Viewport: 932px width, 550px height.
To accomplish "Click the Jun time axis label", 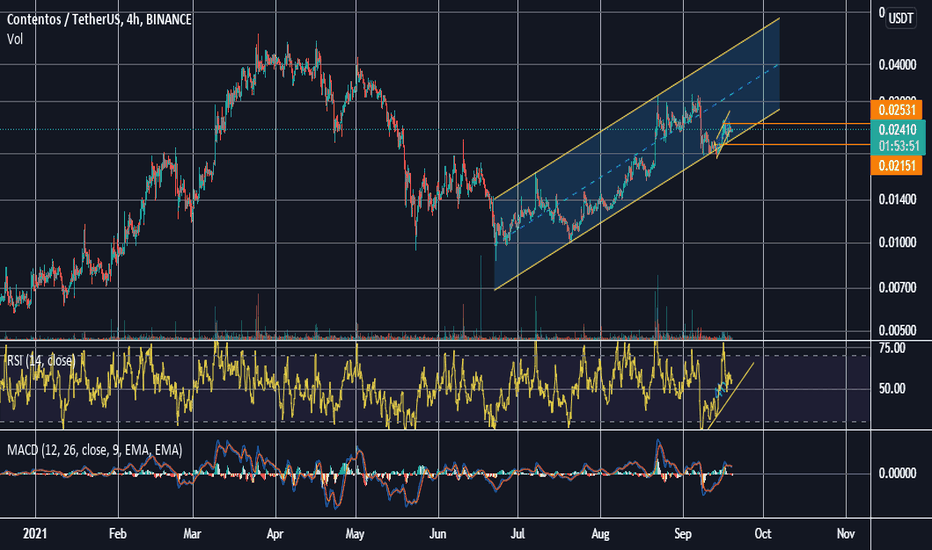I will (437, 533).
